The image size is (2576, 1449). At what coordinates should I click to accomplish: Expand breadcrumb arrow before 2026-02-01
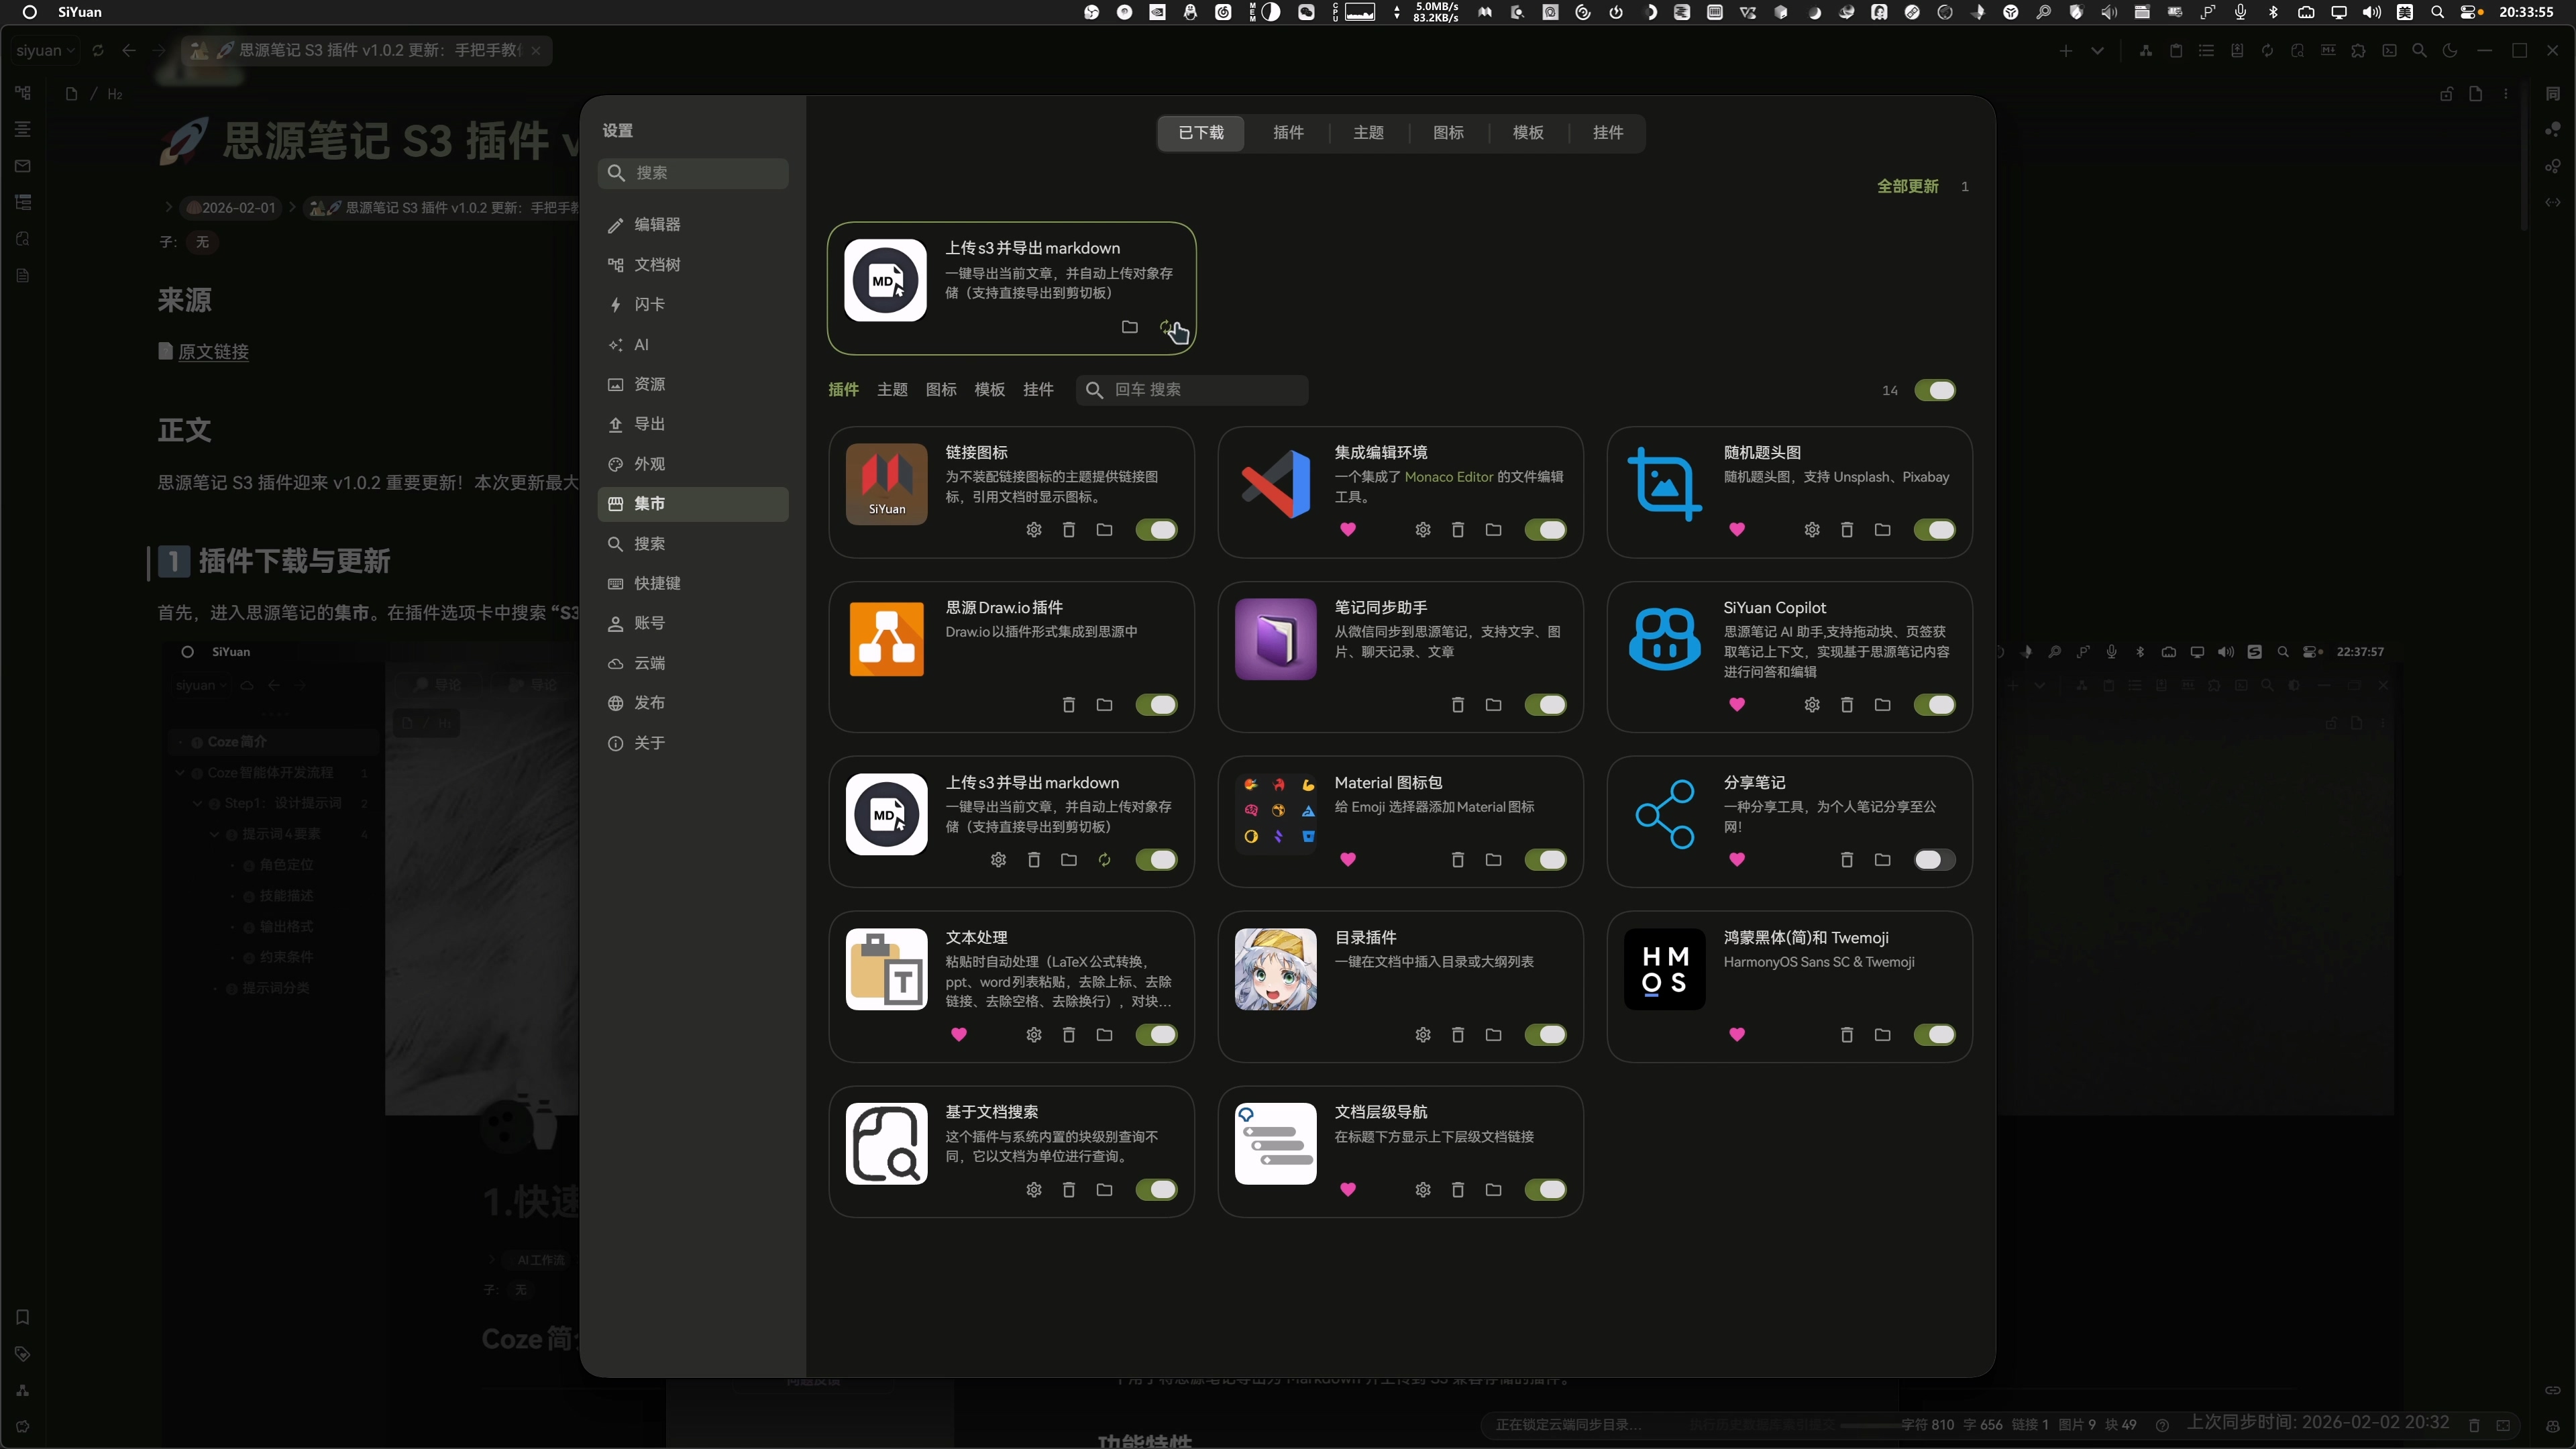[168, 208]
